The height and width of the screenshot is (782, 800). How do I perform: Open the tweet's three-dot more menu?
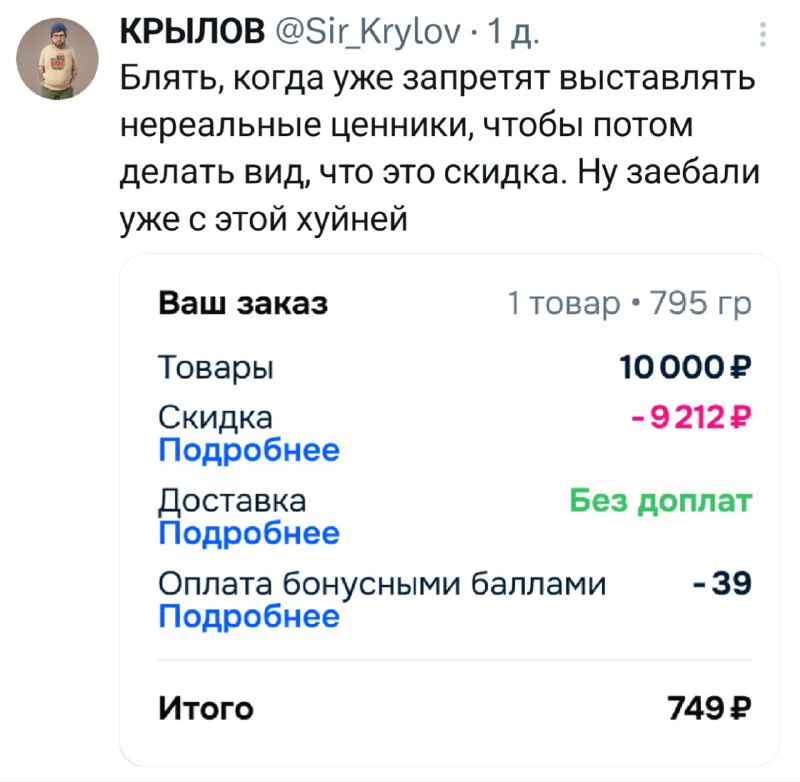[764, 38]
